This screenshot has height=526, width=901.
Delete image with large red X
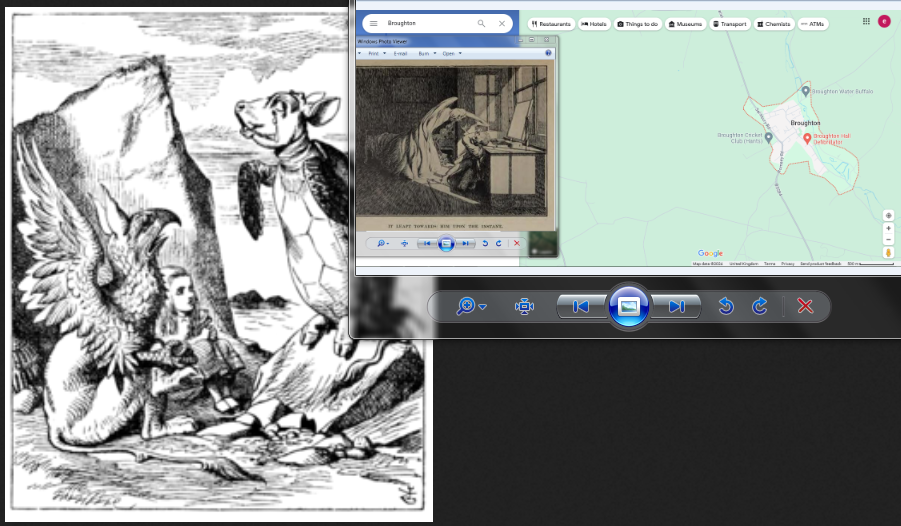(x=805, y=306)
